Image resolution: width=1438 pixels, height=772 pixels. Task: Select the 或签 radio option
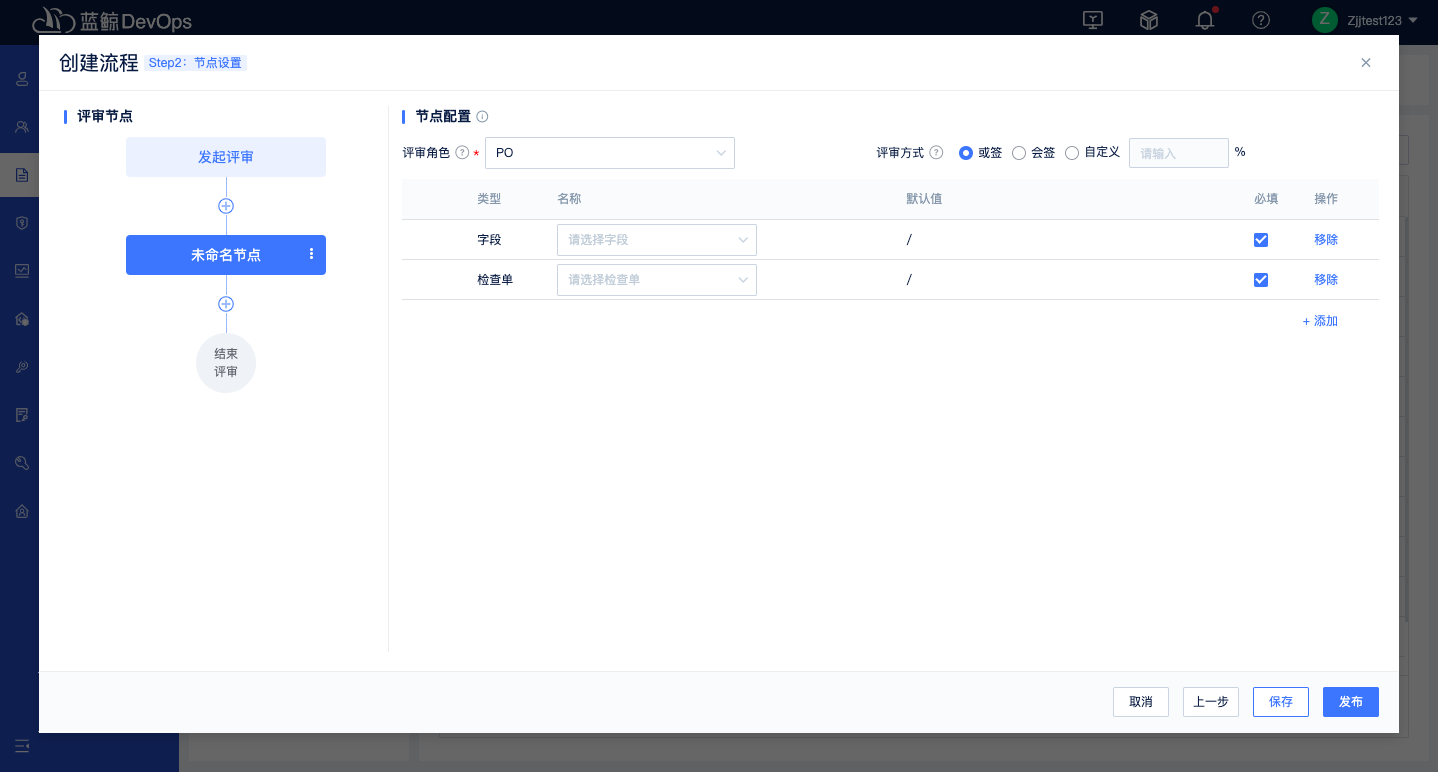pyautogui.click(x=966, y=153)
